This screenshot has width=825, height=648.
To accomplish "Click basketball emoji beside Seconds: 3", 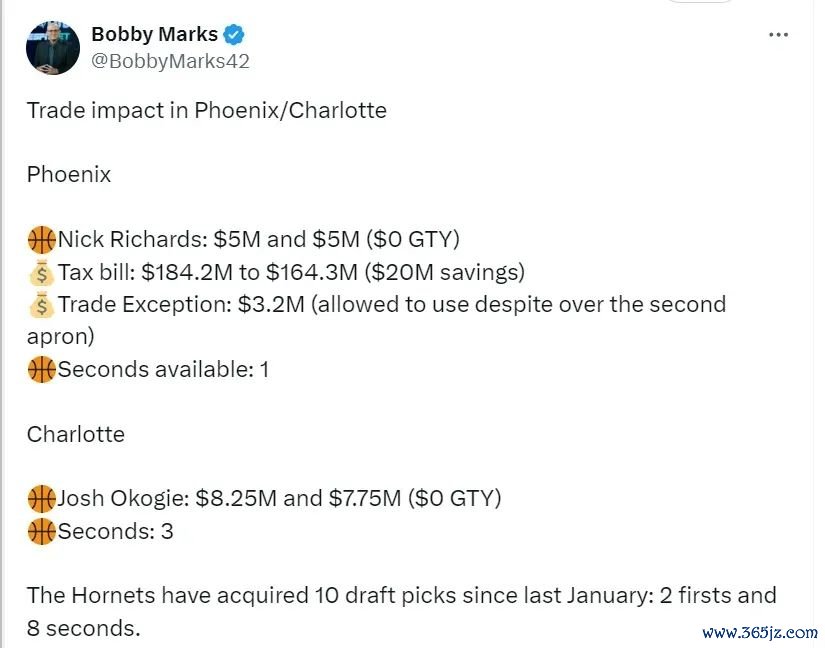I will 42,531.
